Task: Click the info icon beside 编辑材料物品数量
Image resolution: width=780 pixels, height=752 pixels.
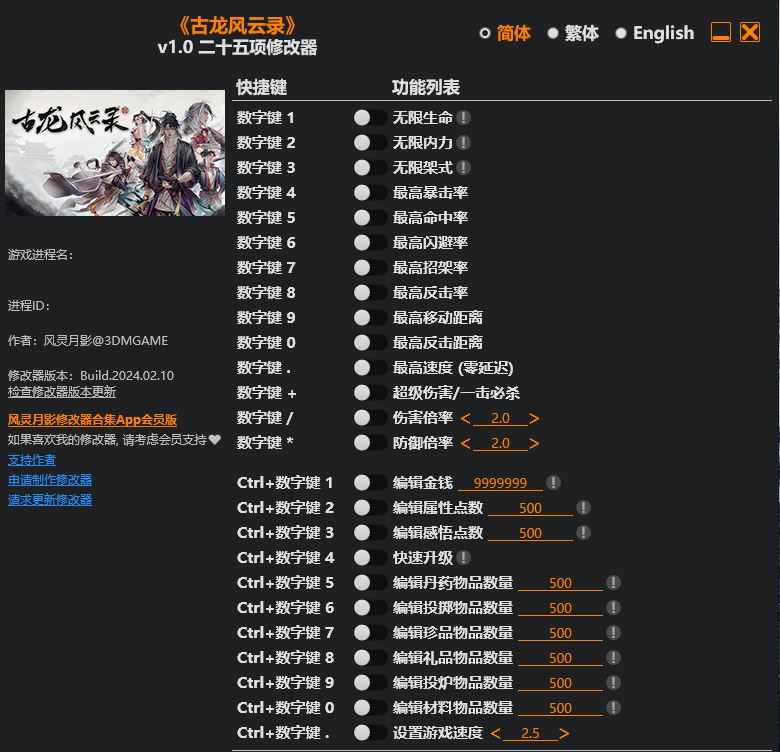Action: pyautogui.click(x=613, y=708)
